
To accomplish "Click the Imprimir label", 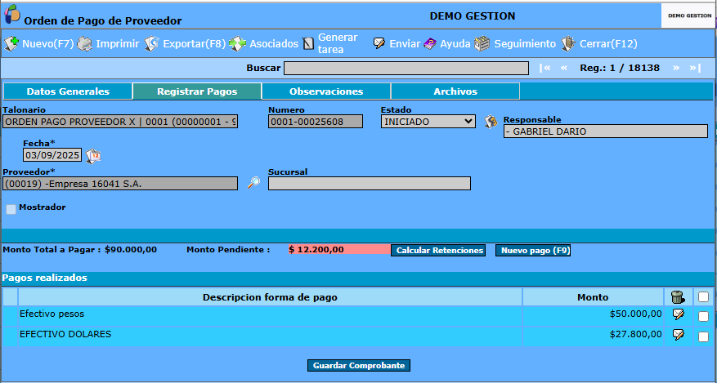I will [117, 44].
